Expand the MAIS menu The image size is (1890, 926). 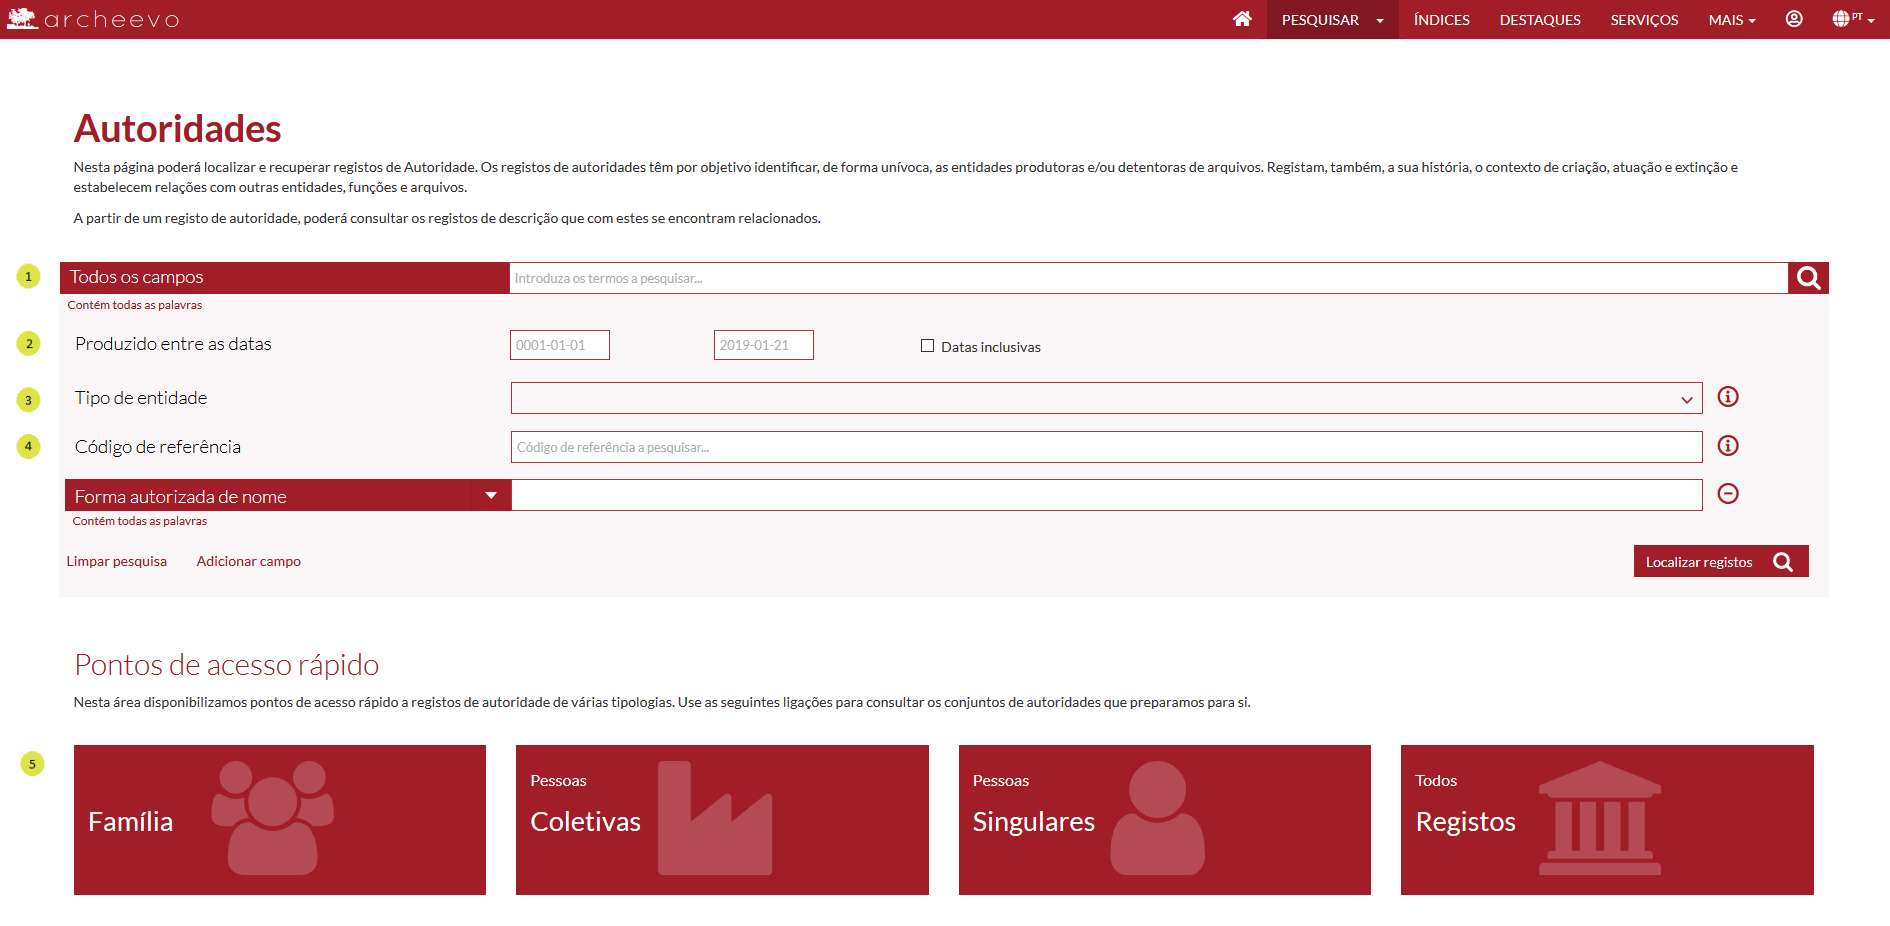(x=1731, y=20)
